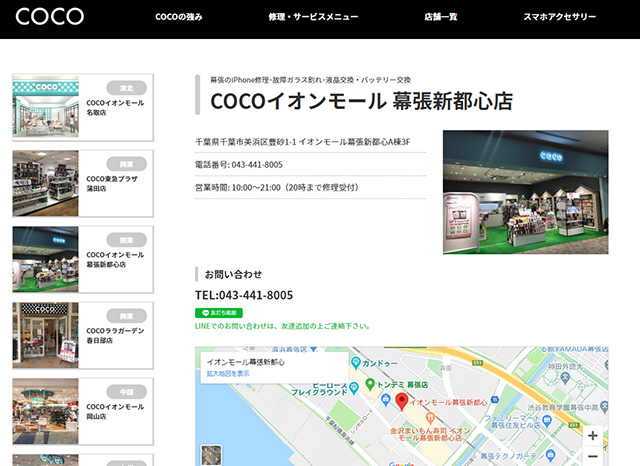Image resolution: width=640 pixels, height=466 pixels.
Task: Click the 東北 region tag on 名取店 card
Action: (127, 88)
